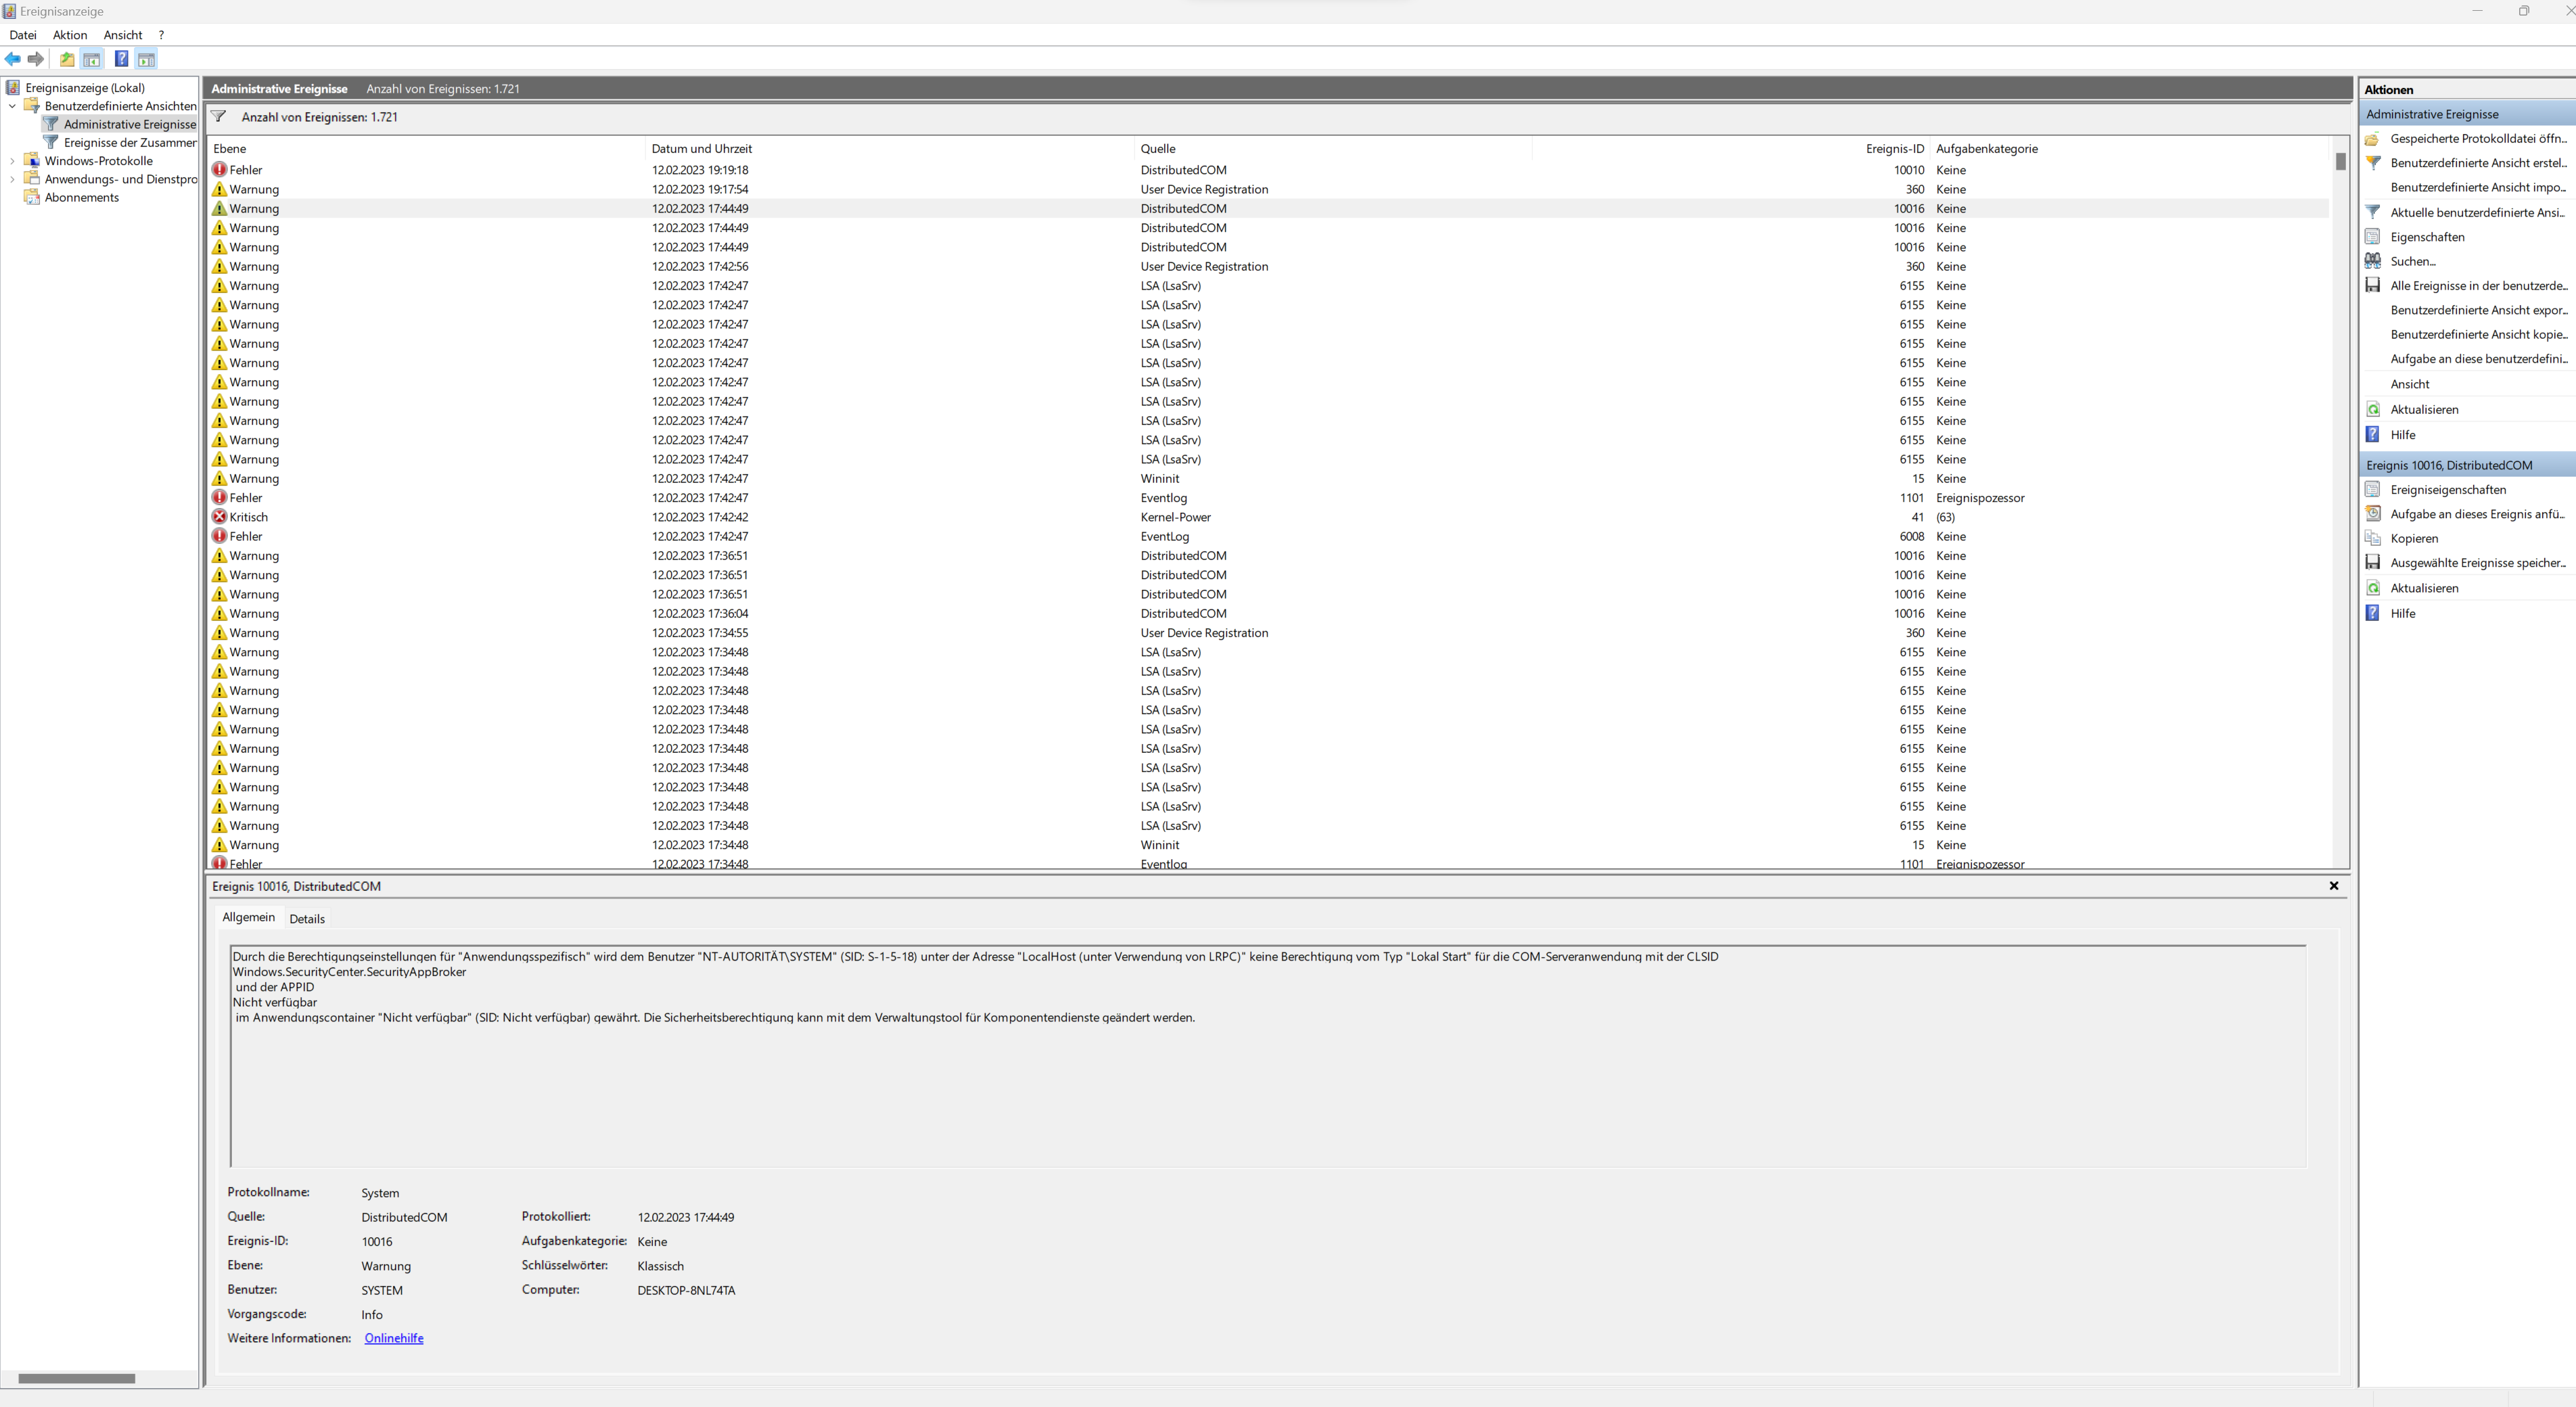
Task: Click the Ereigniseigenschaften icon
Action: click(2373, 490)
